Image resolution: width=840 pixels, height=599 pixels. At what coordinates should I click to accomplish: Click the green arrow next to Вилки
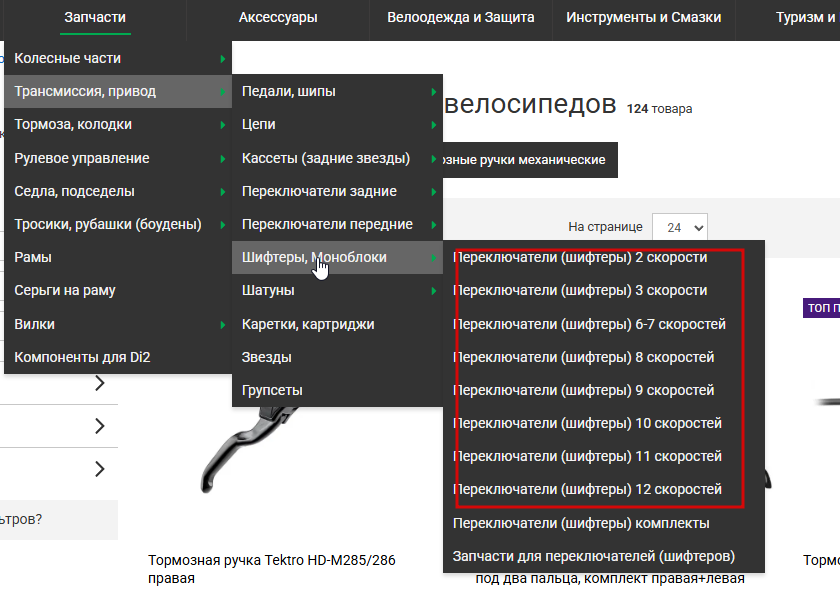coord(223,325)
